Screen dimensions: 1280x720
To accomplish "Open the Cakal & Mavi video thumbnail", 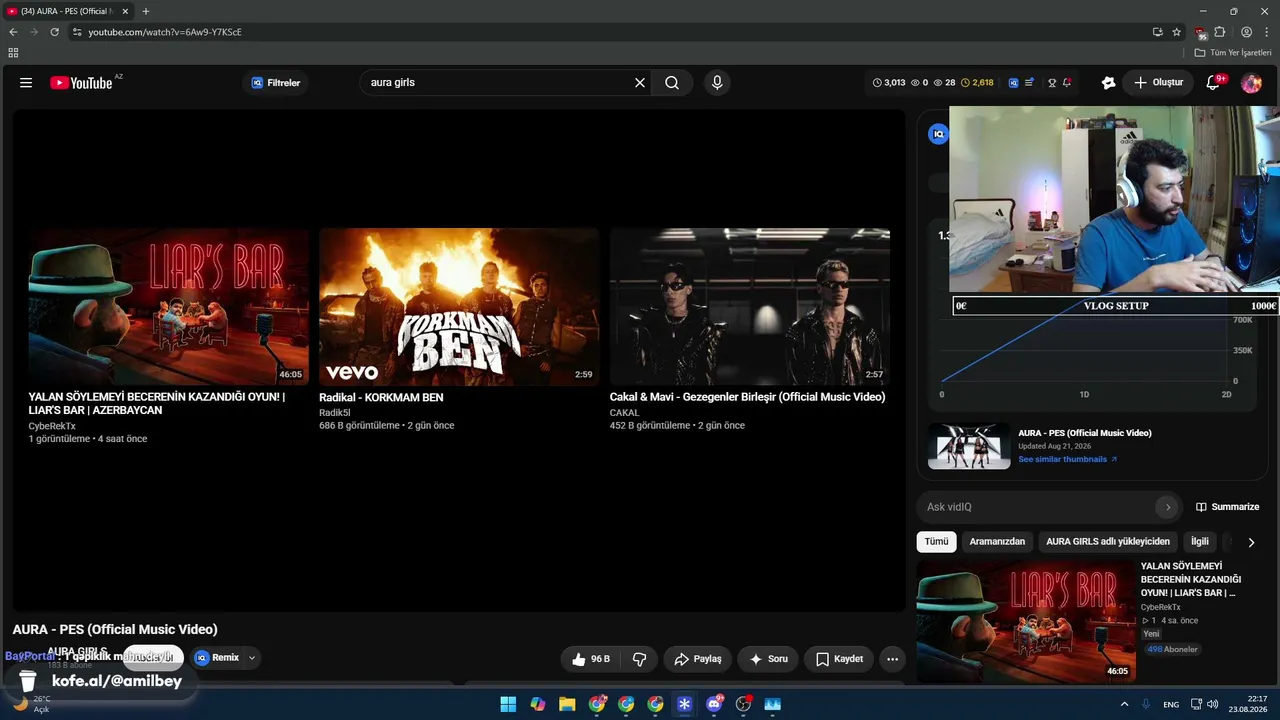I will tap(750, 306).
